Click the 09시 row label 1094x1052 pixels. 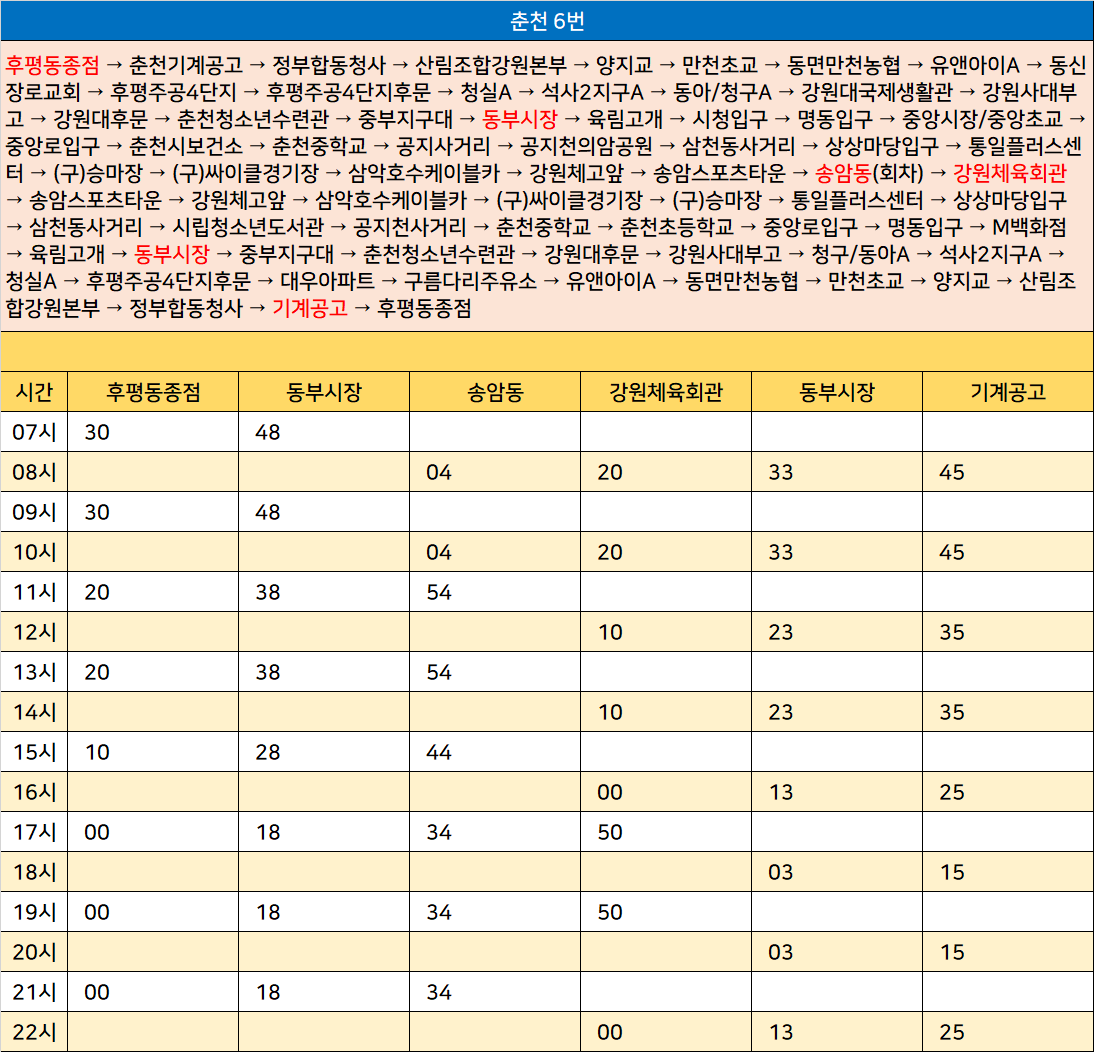point(34,512)
